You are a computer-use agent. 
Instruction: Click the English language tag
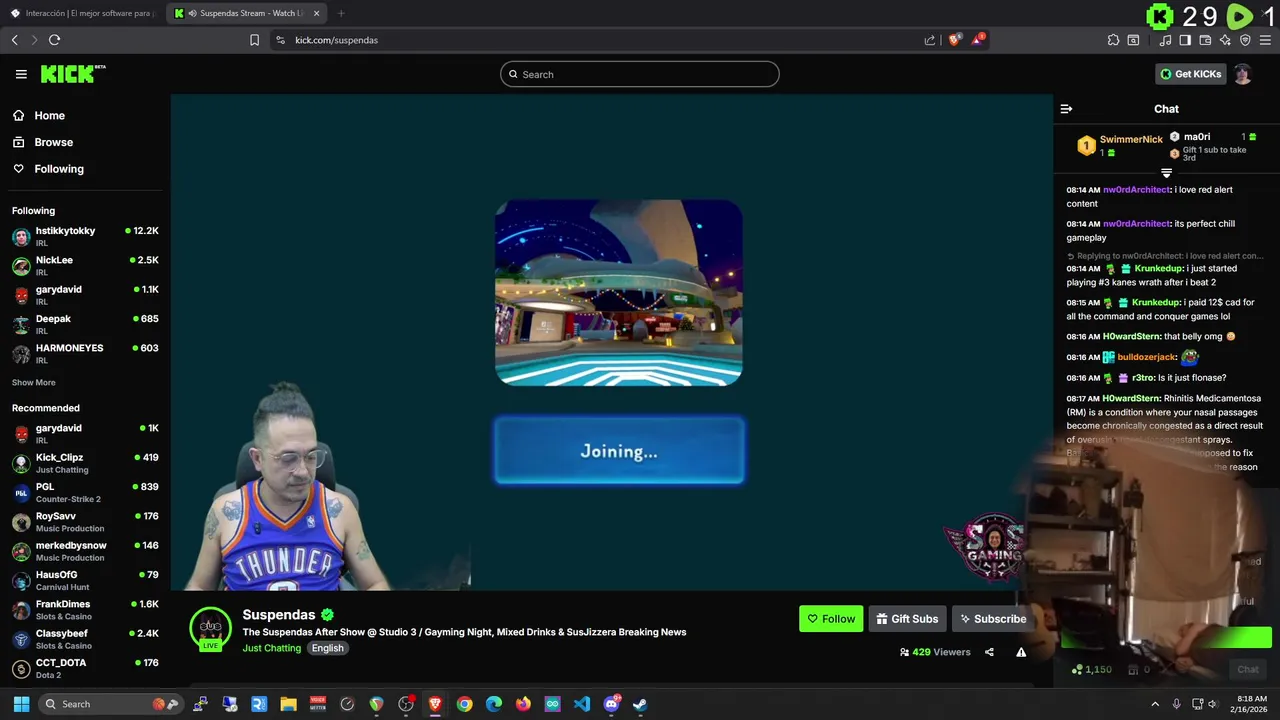click(x=327, y=648)
